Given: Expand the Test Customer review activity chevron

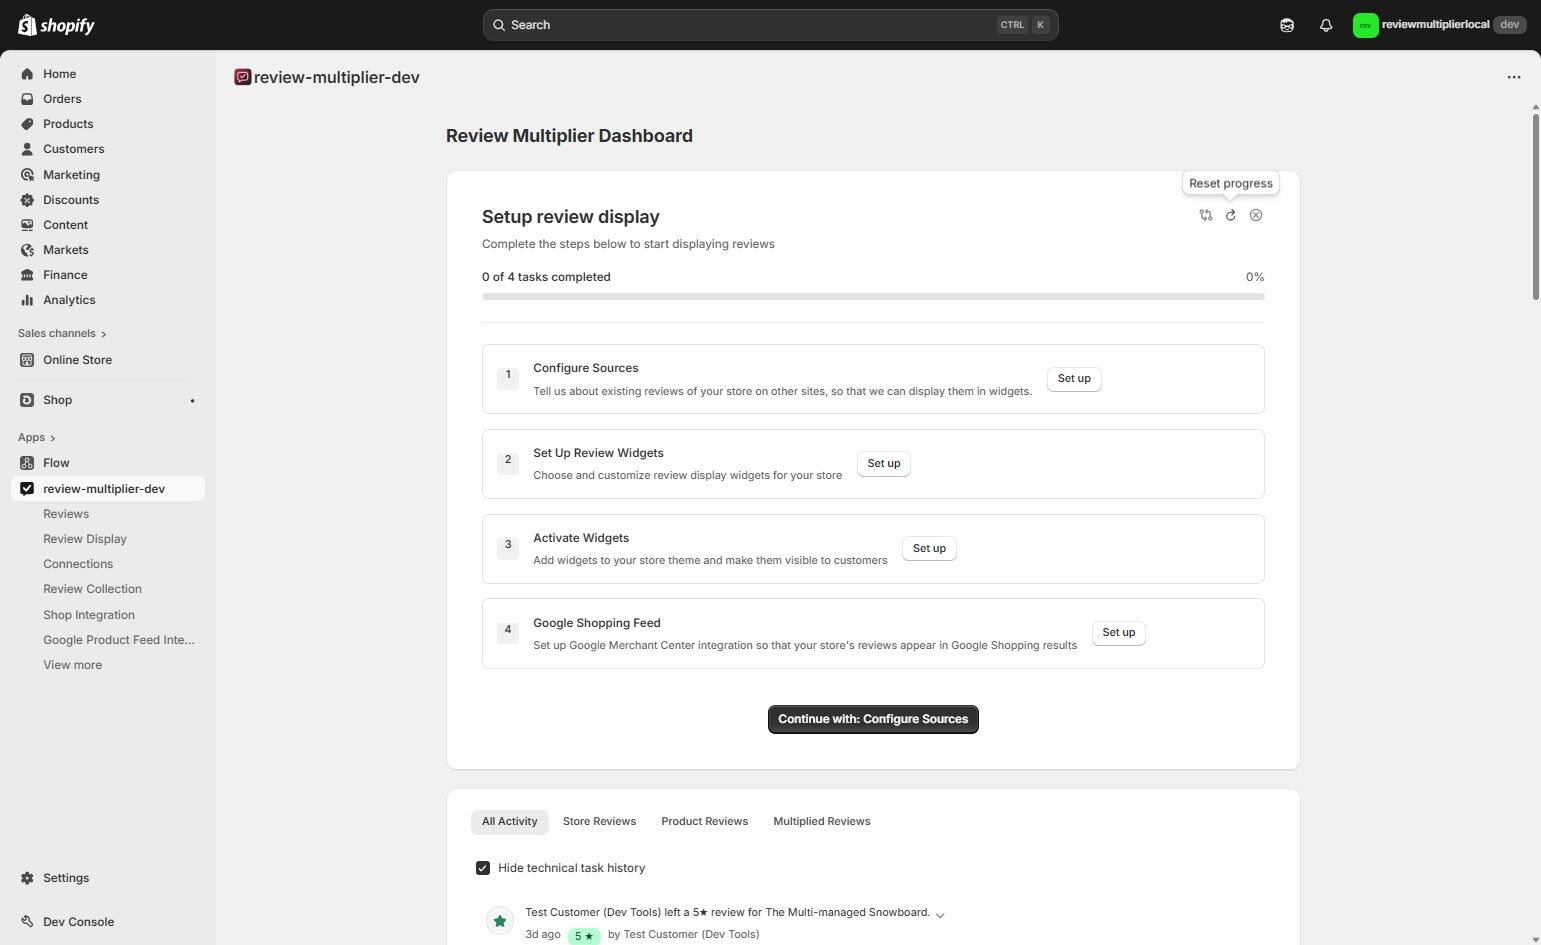Looking at the screenshot, I should click(938, 913).
